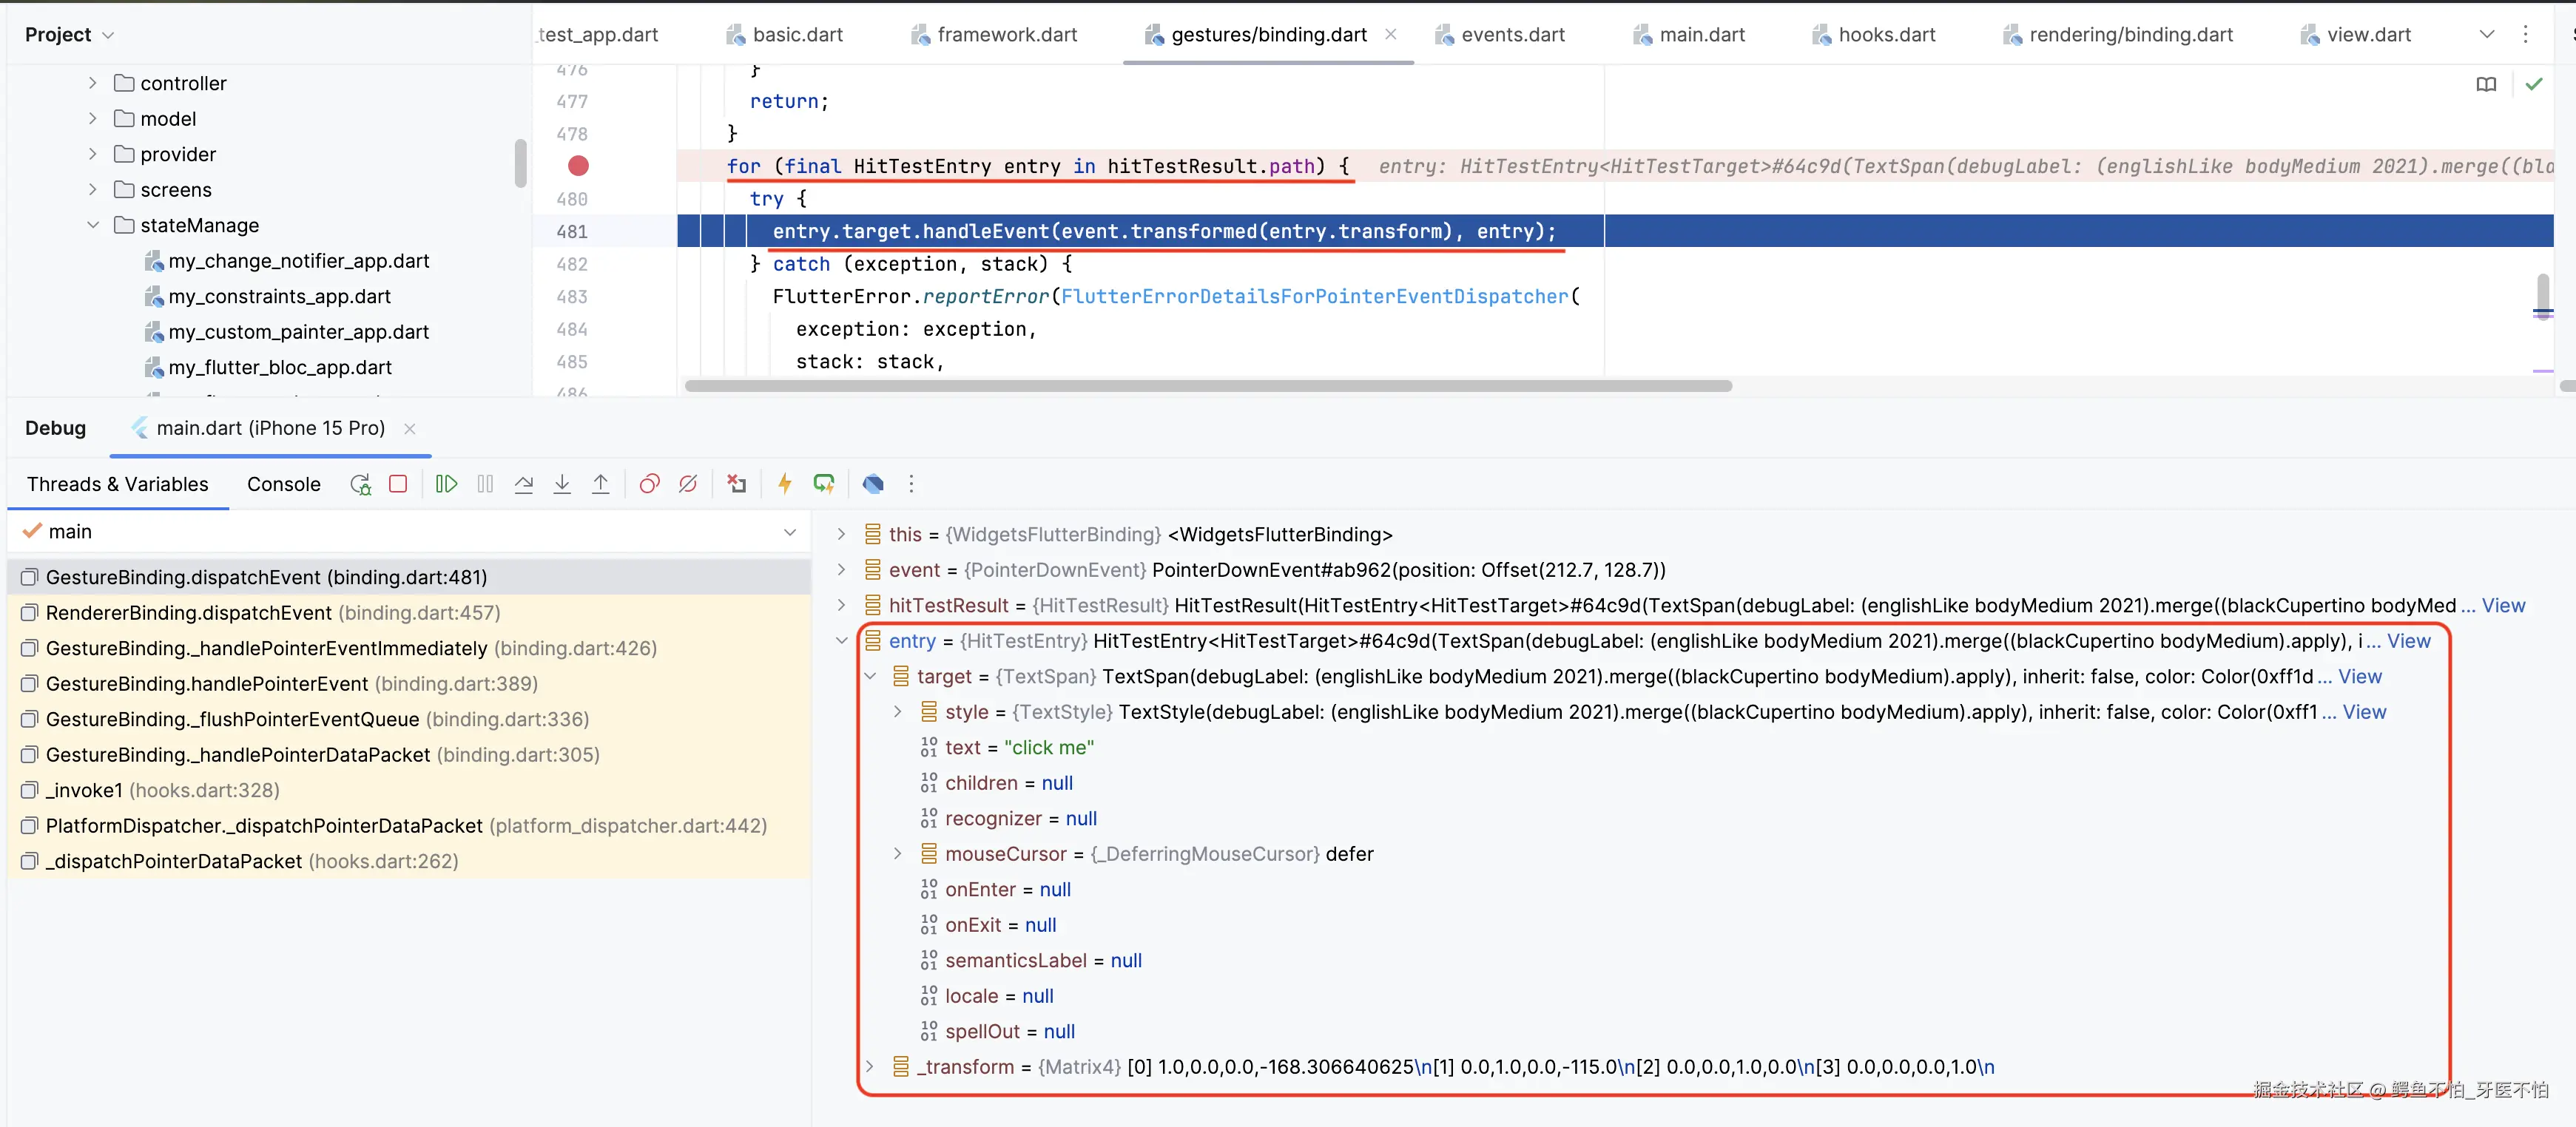Trigger Flutter Hot Reload lightning icon
The image size is (2576, 1127).
pos(785,484)
